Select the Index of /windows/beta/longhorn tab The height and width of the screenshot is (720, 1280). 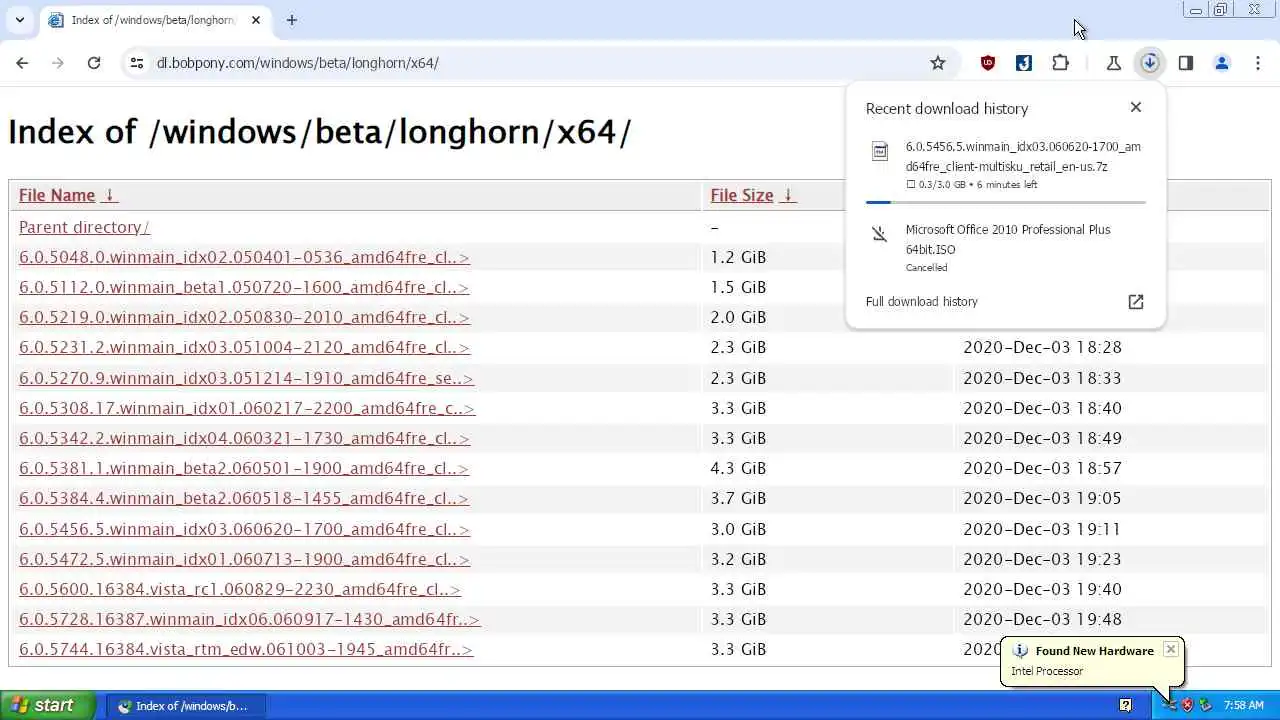point(154,20)
